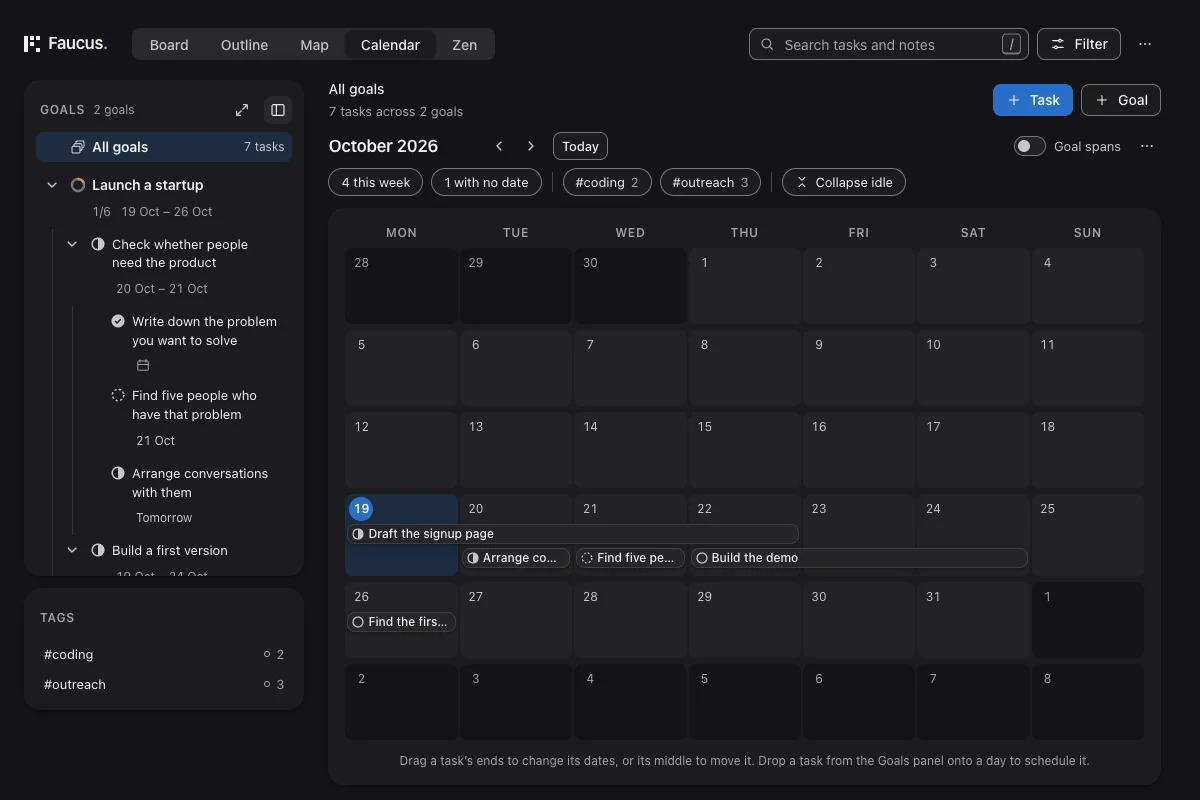Expand the Goals panel to full size
1200x800 pixels.
(242, 110)
